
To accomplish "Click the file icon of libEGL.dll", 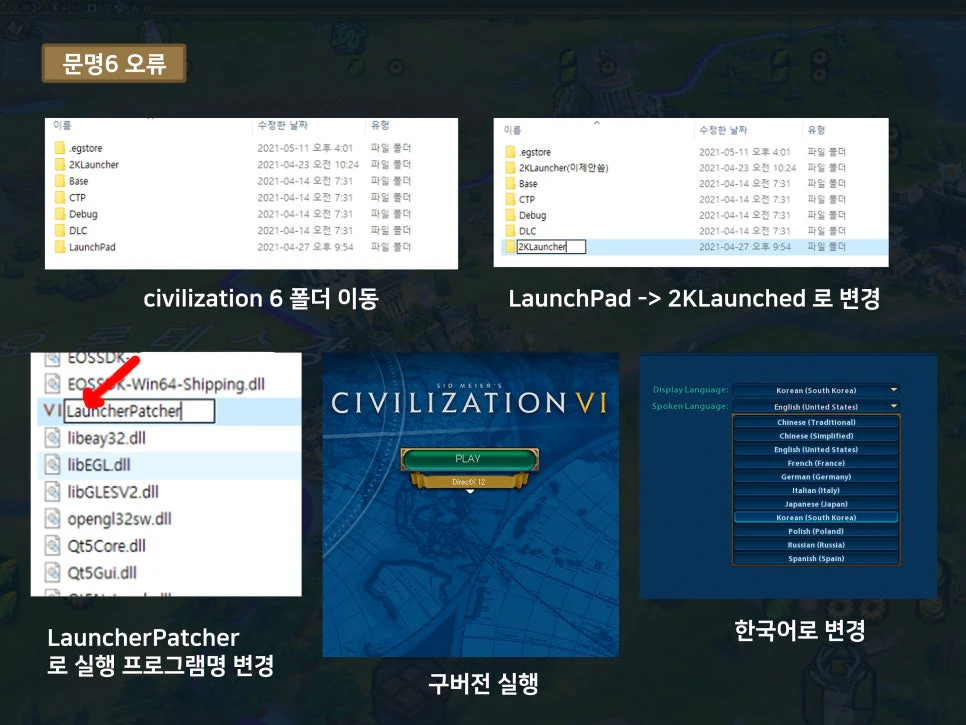I will 52,465.
